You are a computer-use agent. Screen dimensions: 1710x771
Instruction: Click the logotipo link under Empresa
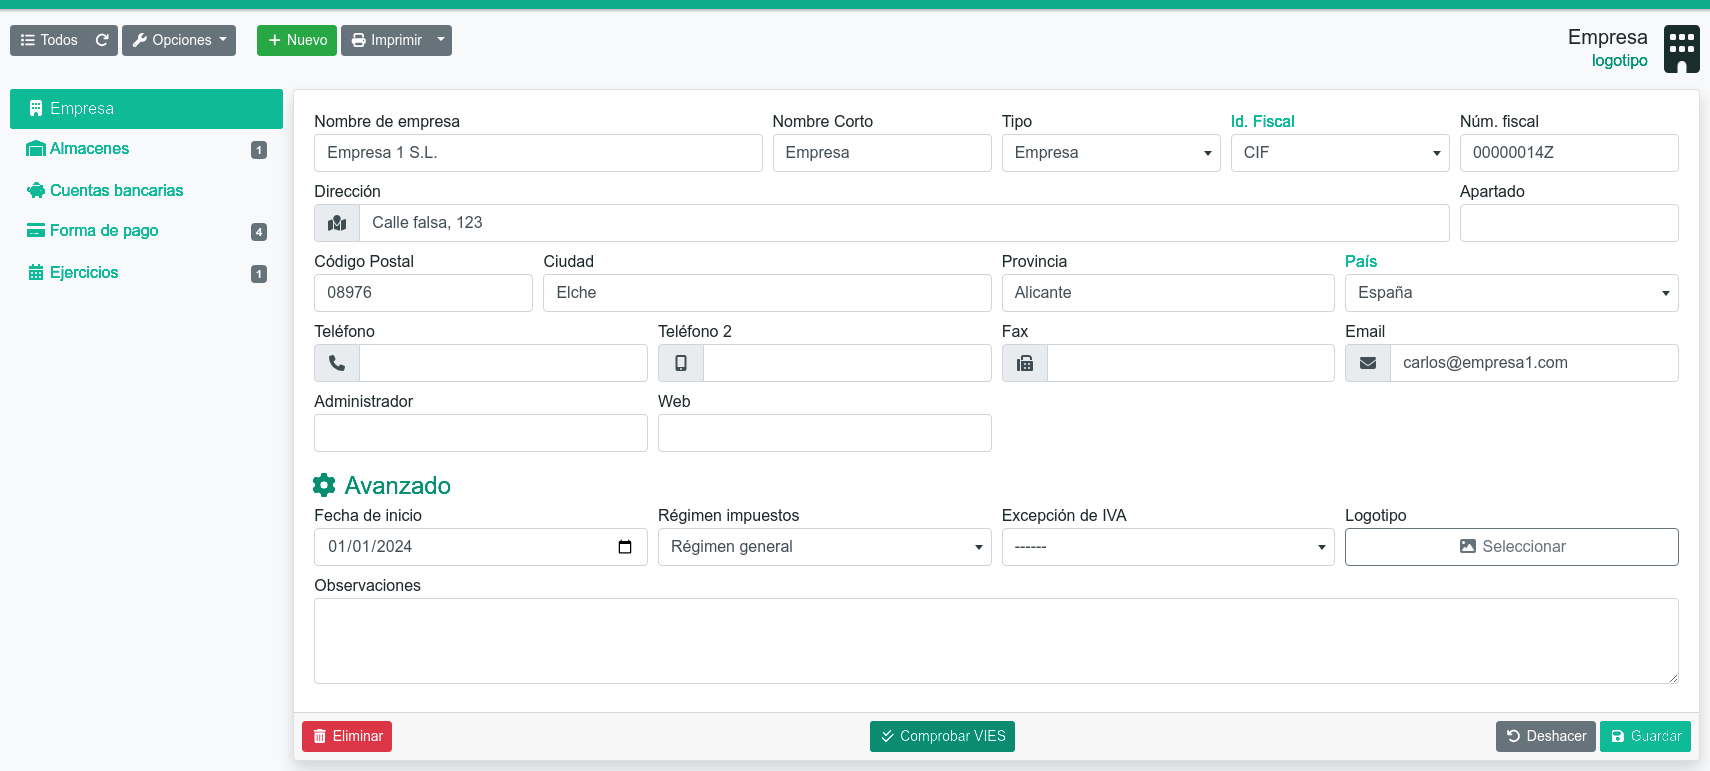coord(1620,61)
